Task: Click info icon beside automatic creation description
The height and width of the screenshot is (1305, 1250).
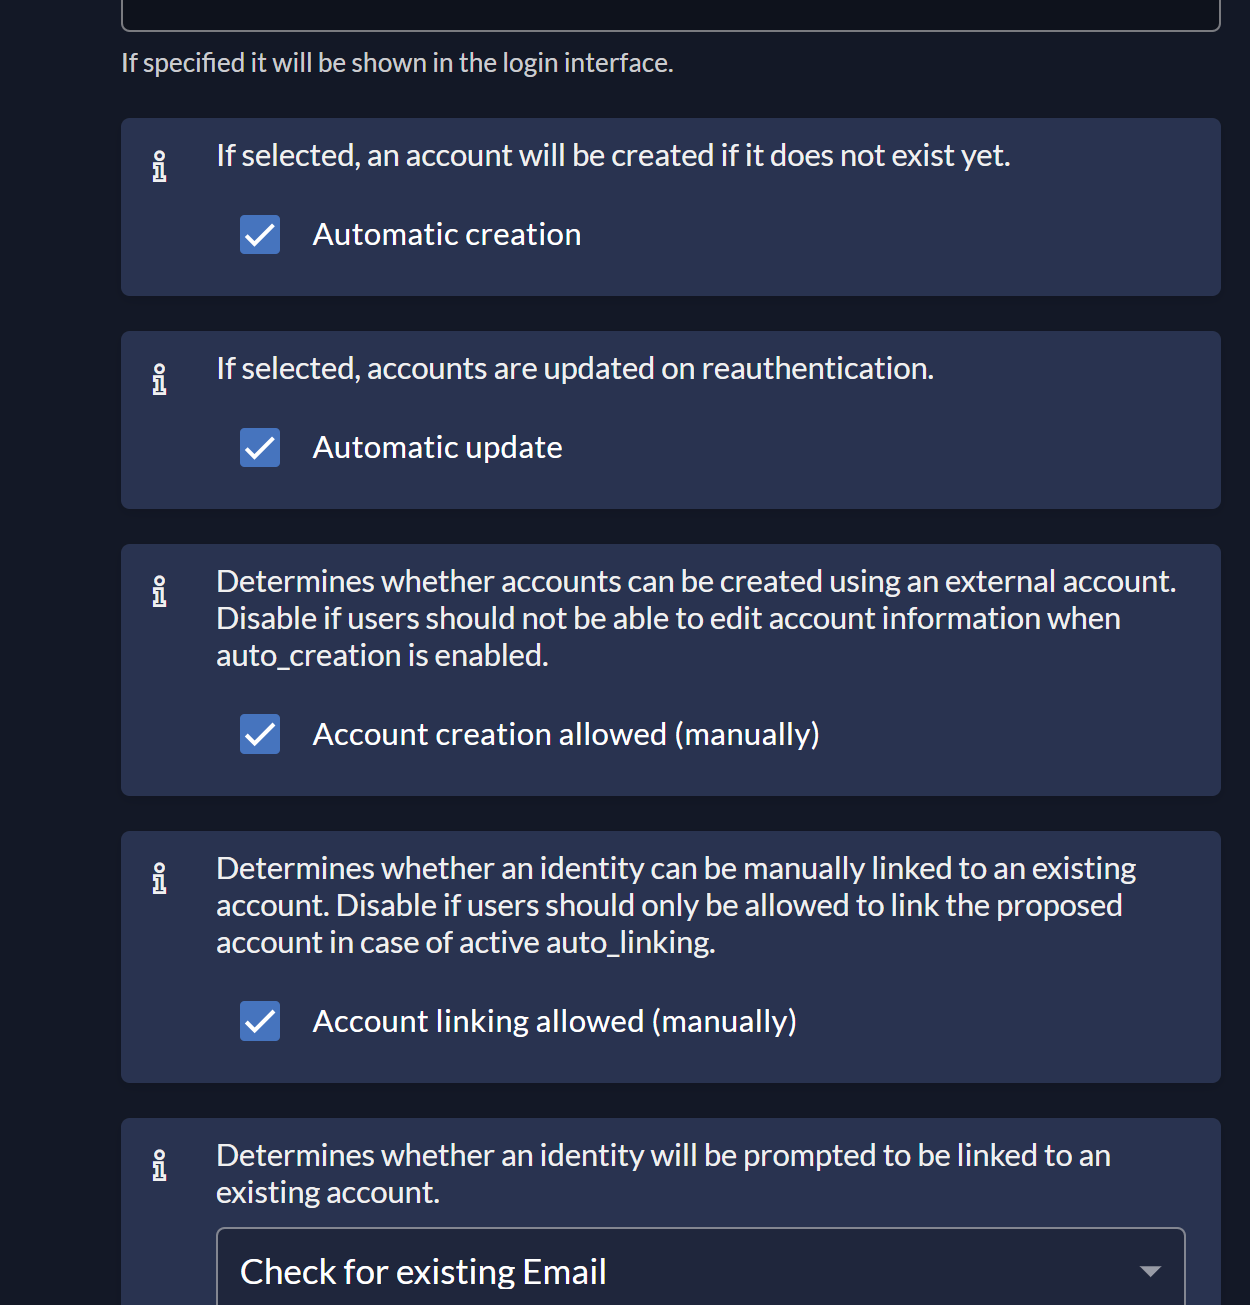Action: [x=159, y=167]
